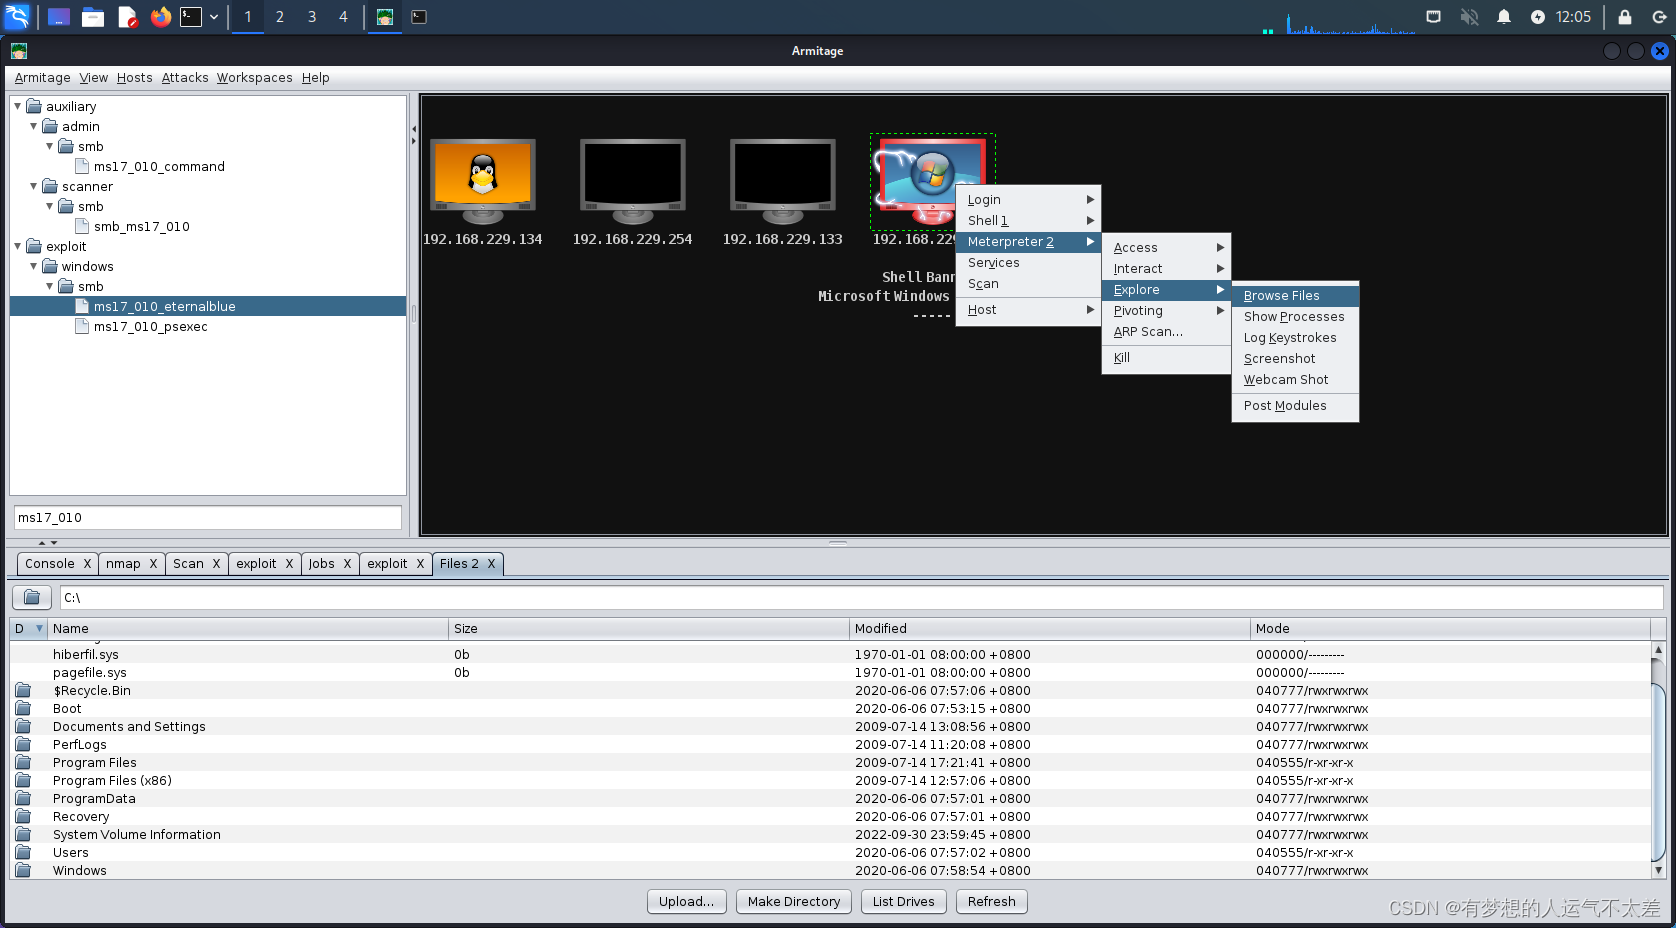This screenshot has width=1676, height=928.
Task: Click the lock screen icon
Action: (1625, 17)
